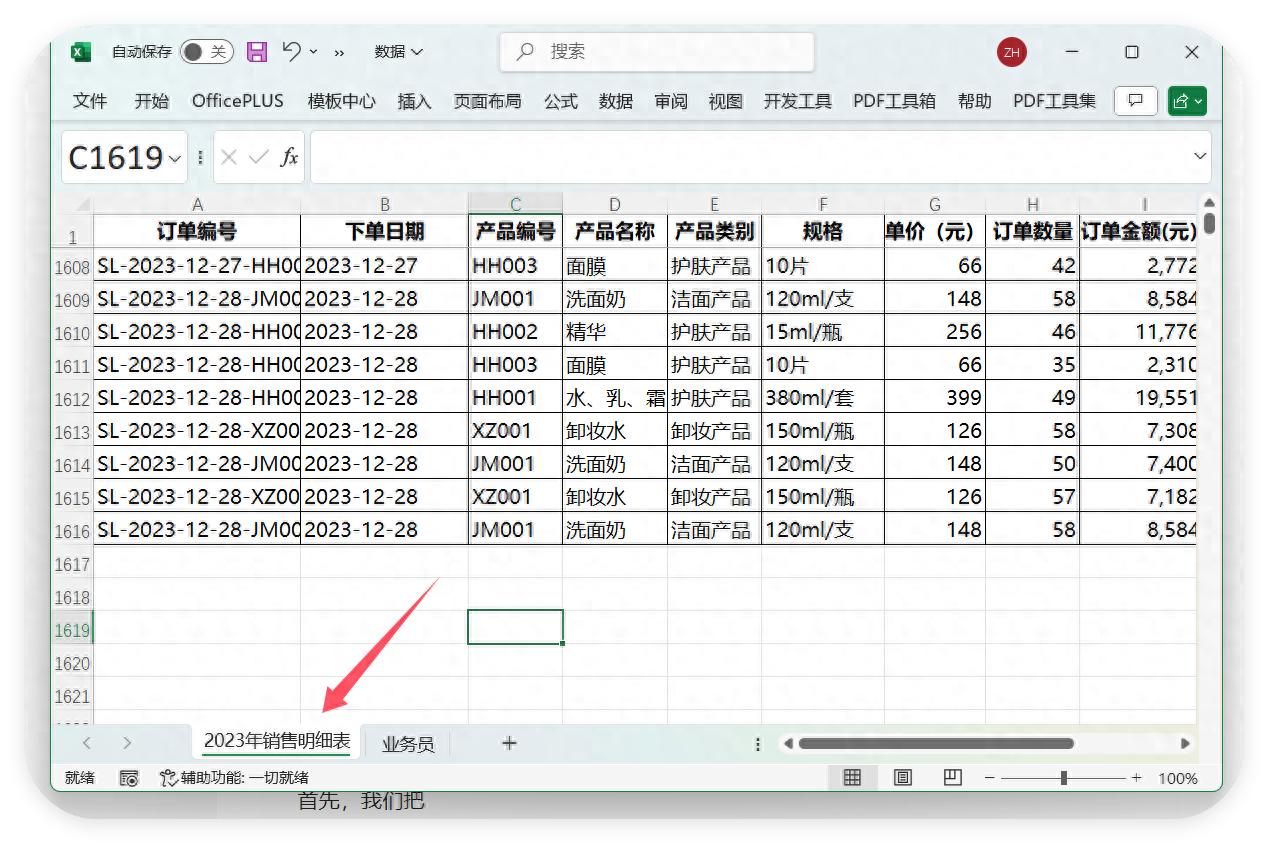Viewport: 1268px width, 843px height.
Task: Open the 数据 title dropdown
Action: (x=399, y=52)
